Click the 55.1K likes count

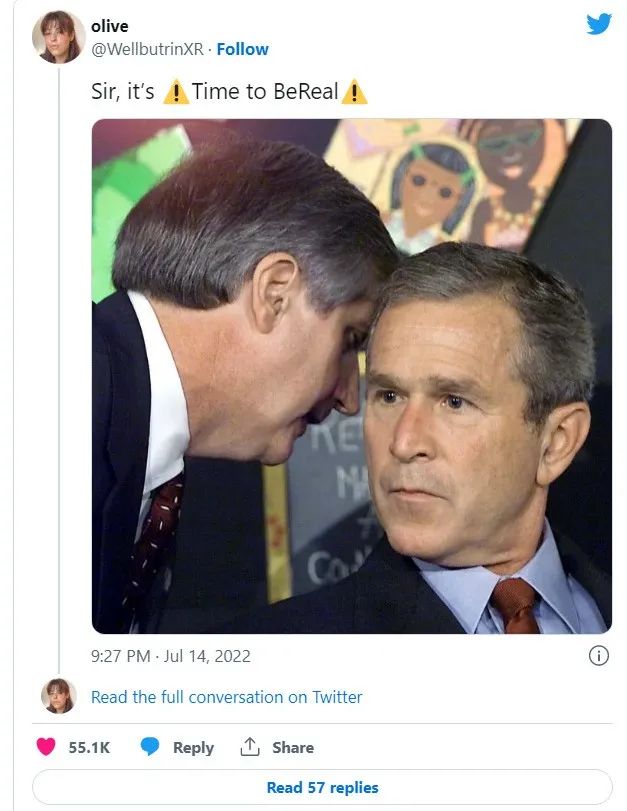point(89,747)
